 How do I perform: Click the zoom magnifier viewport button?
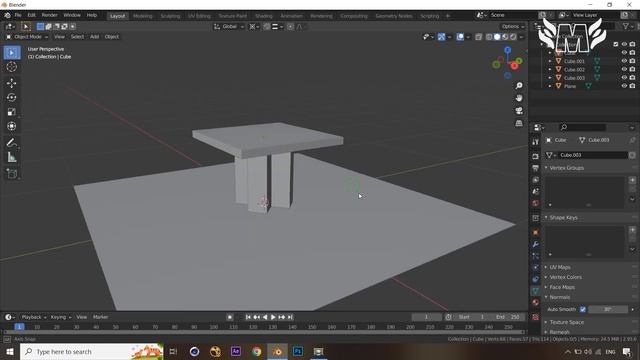click(x=519, y=86)
